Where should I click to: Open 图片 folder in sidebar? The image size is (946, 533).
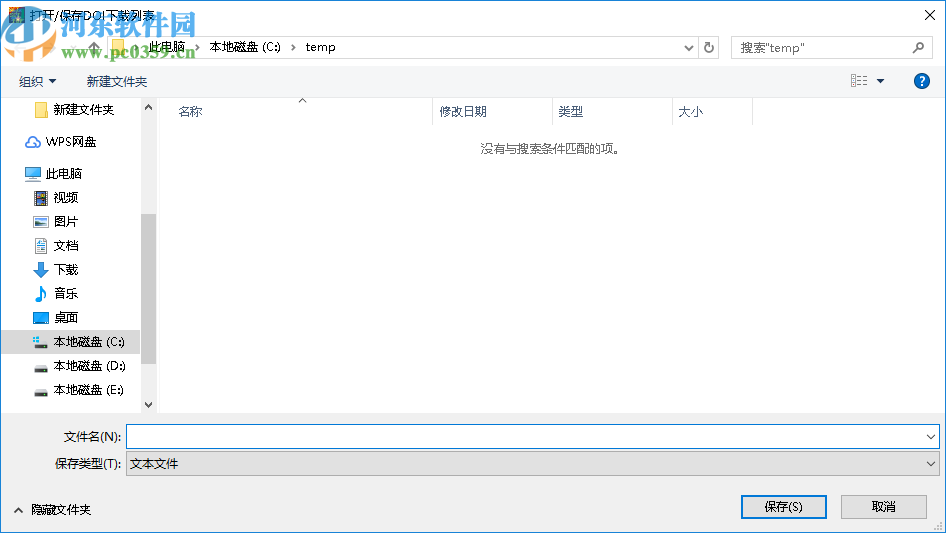66,222
